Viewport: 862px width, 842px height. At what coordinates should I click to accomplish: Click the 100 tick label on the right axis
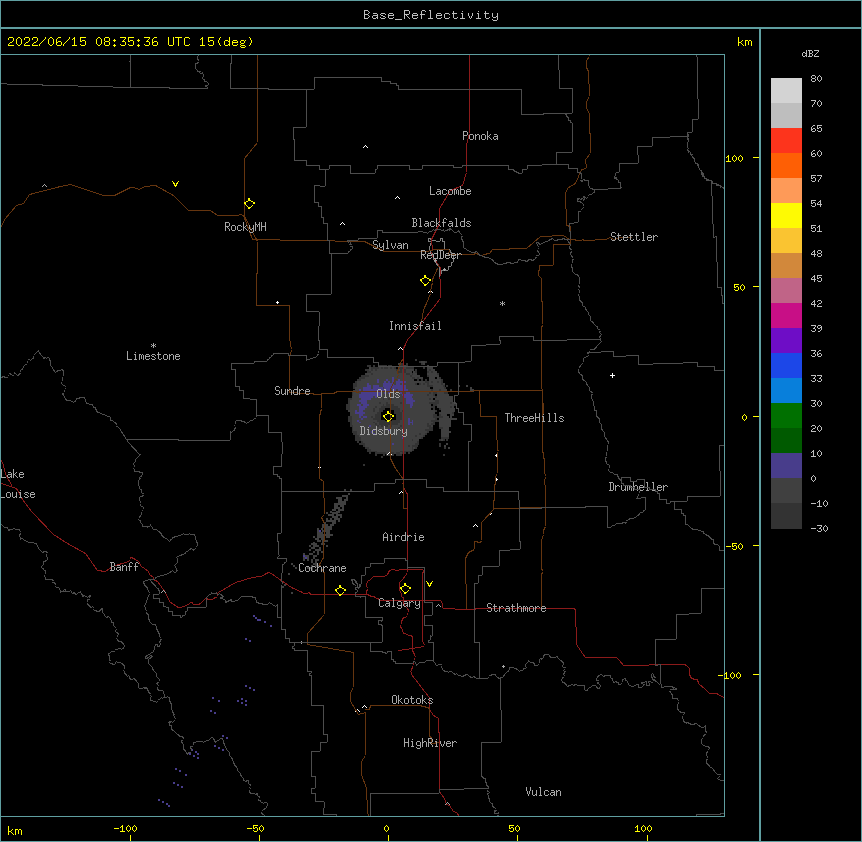click(734, 158)
